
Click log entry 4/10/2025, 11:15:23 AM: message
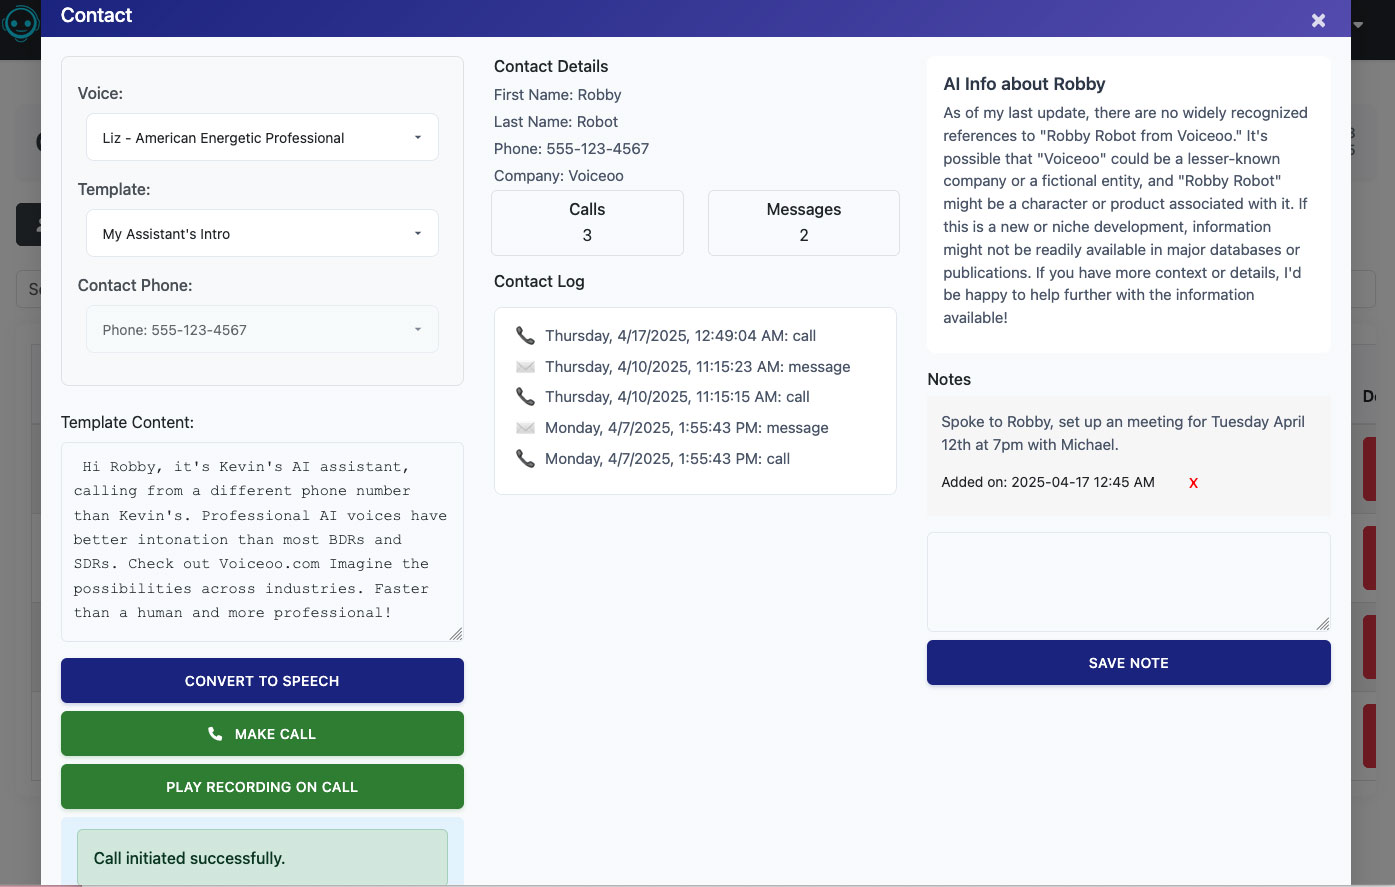tap(697, 367)
